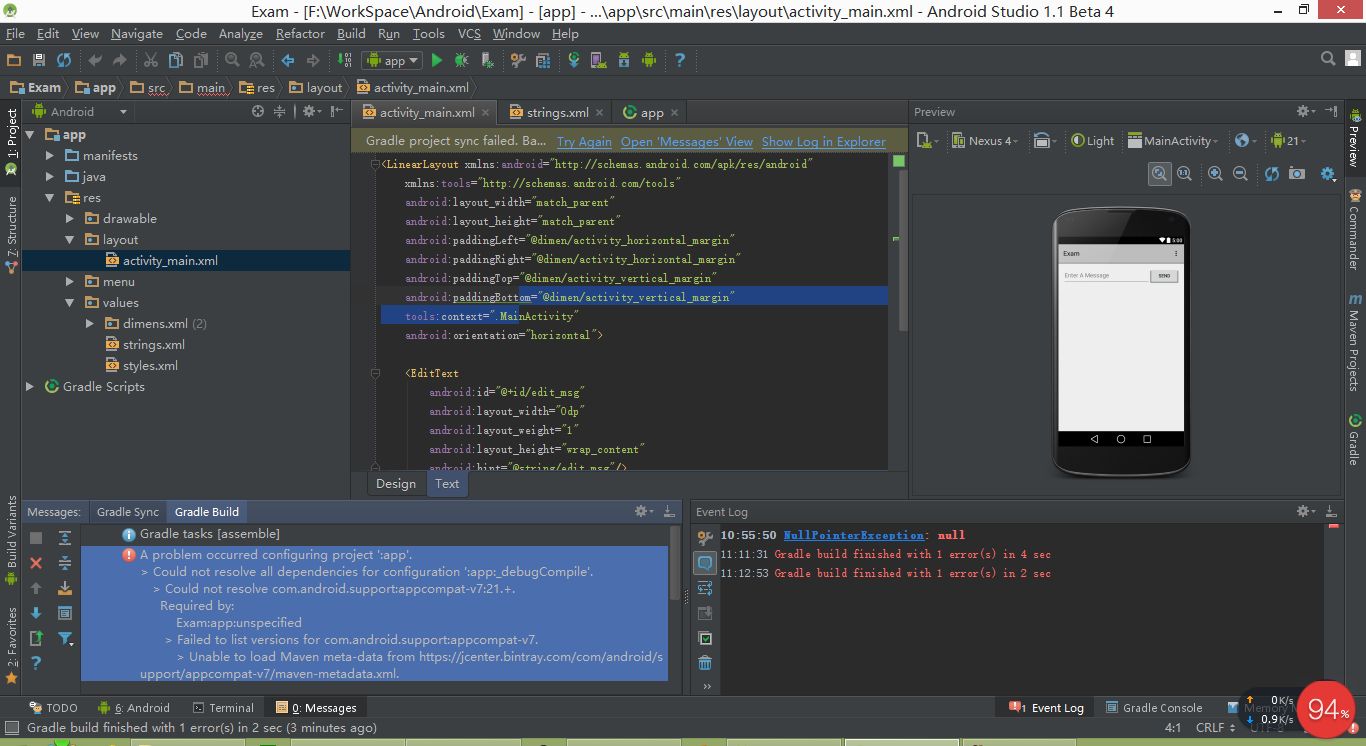Open the API level 21 dropdown

1290,140
